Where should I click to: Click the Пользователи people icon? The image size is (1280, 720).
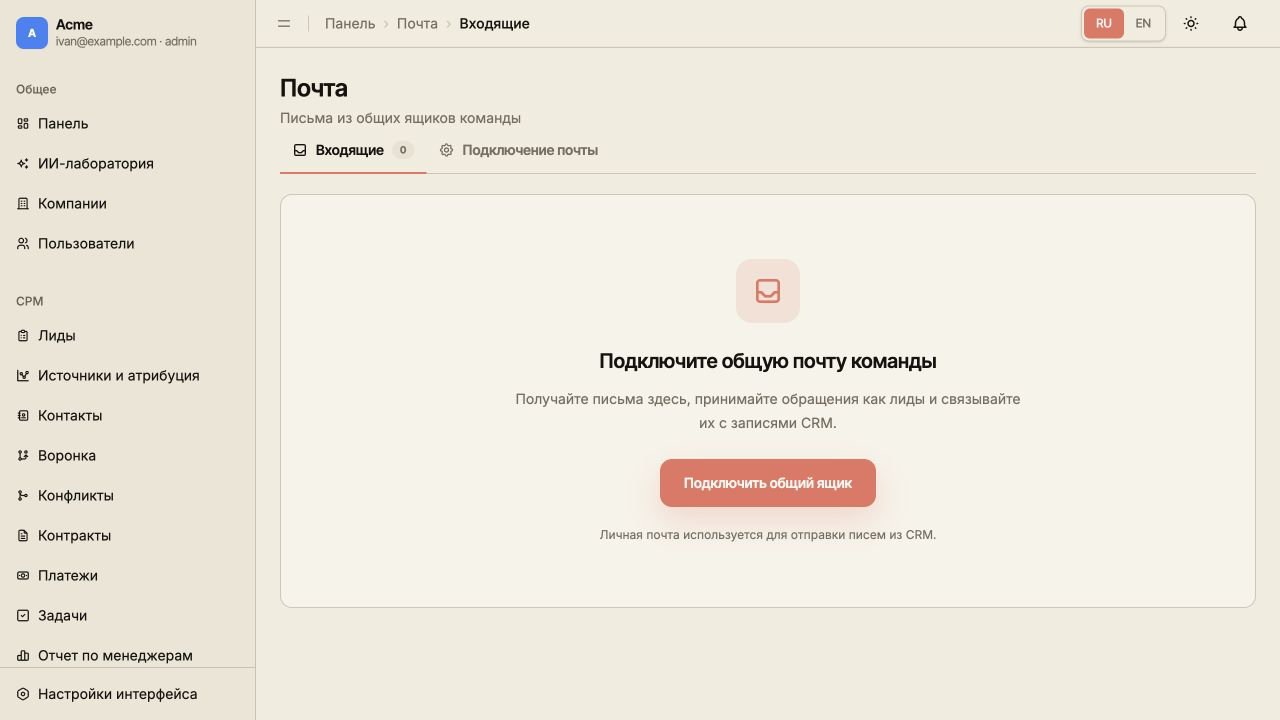pos(23,244)
